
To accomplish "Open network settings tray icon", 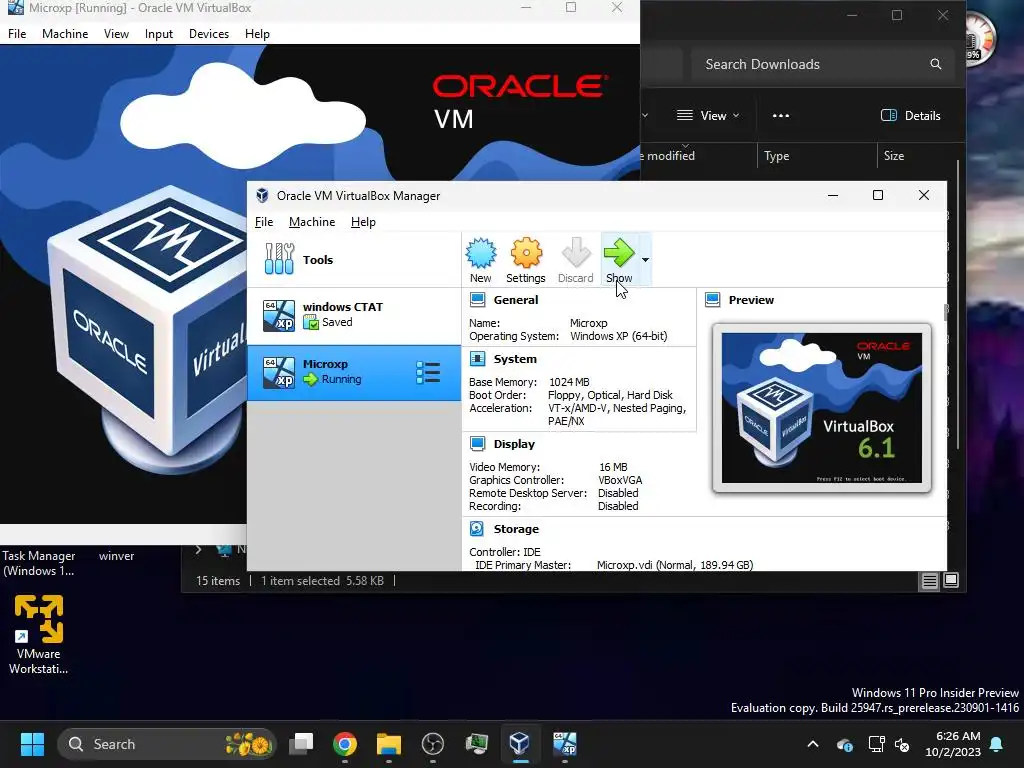I will pyautogui.click(x=876, y=744).
